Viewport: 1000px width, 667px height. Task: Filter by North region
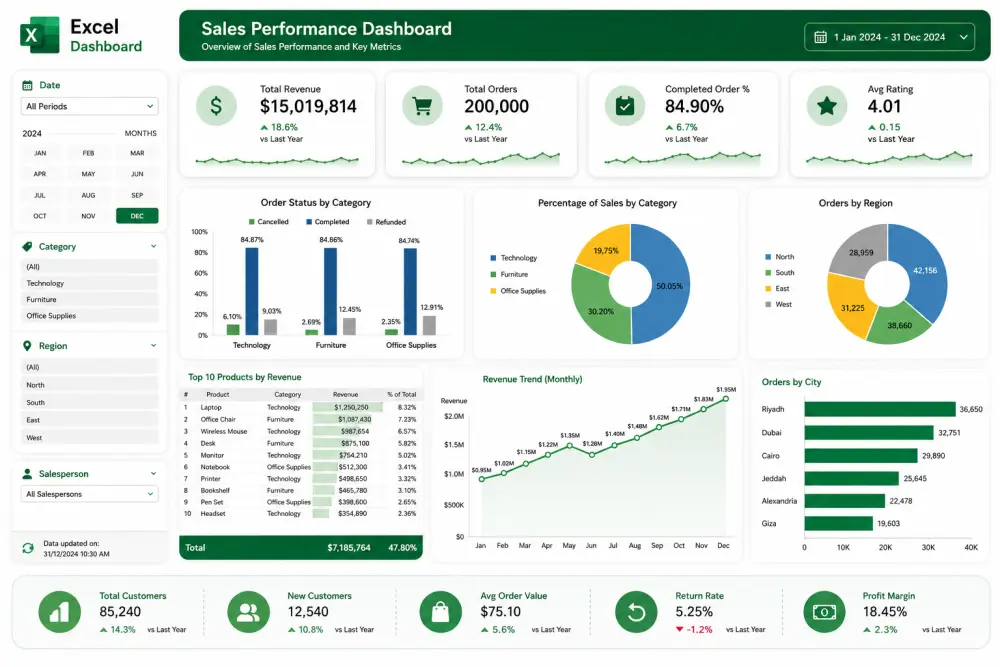pos(89,385)
